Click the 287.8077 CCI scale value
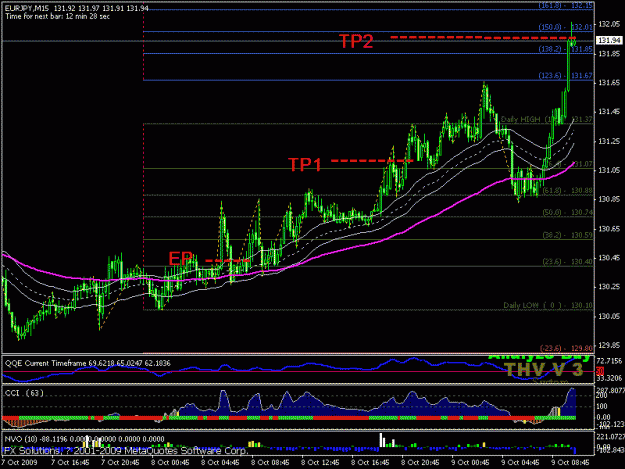 [610, 390]
